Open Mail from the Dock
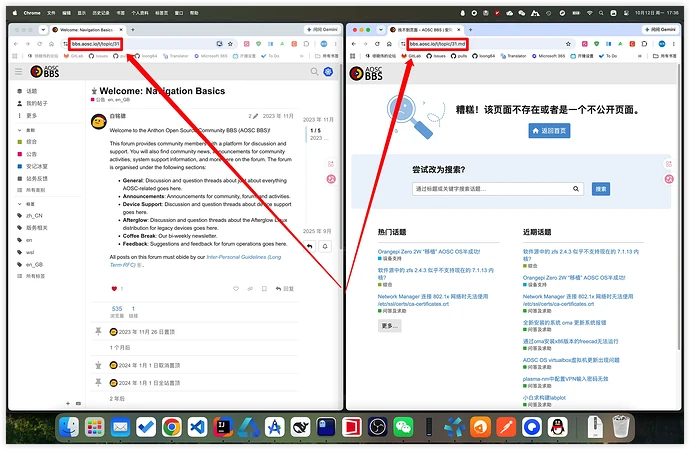Screen dimensions: 690x450 click(x=120, y=427)
